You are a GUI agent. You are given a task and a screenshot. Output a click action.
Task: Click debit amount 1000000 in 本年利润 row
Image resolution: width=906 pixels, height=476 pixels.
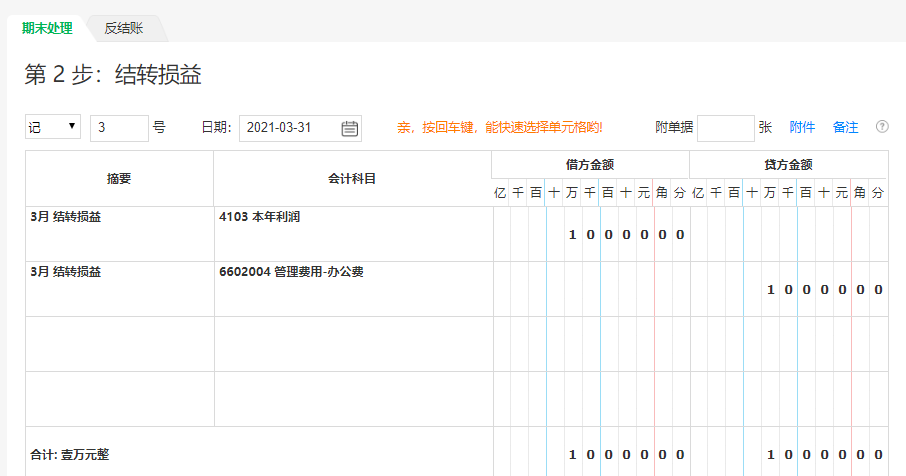point(591,235)
